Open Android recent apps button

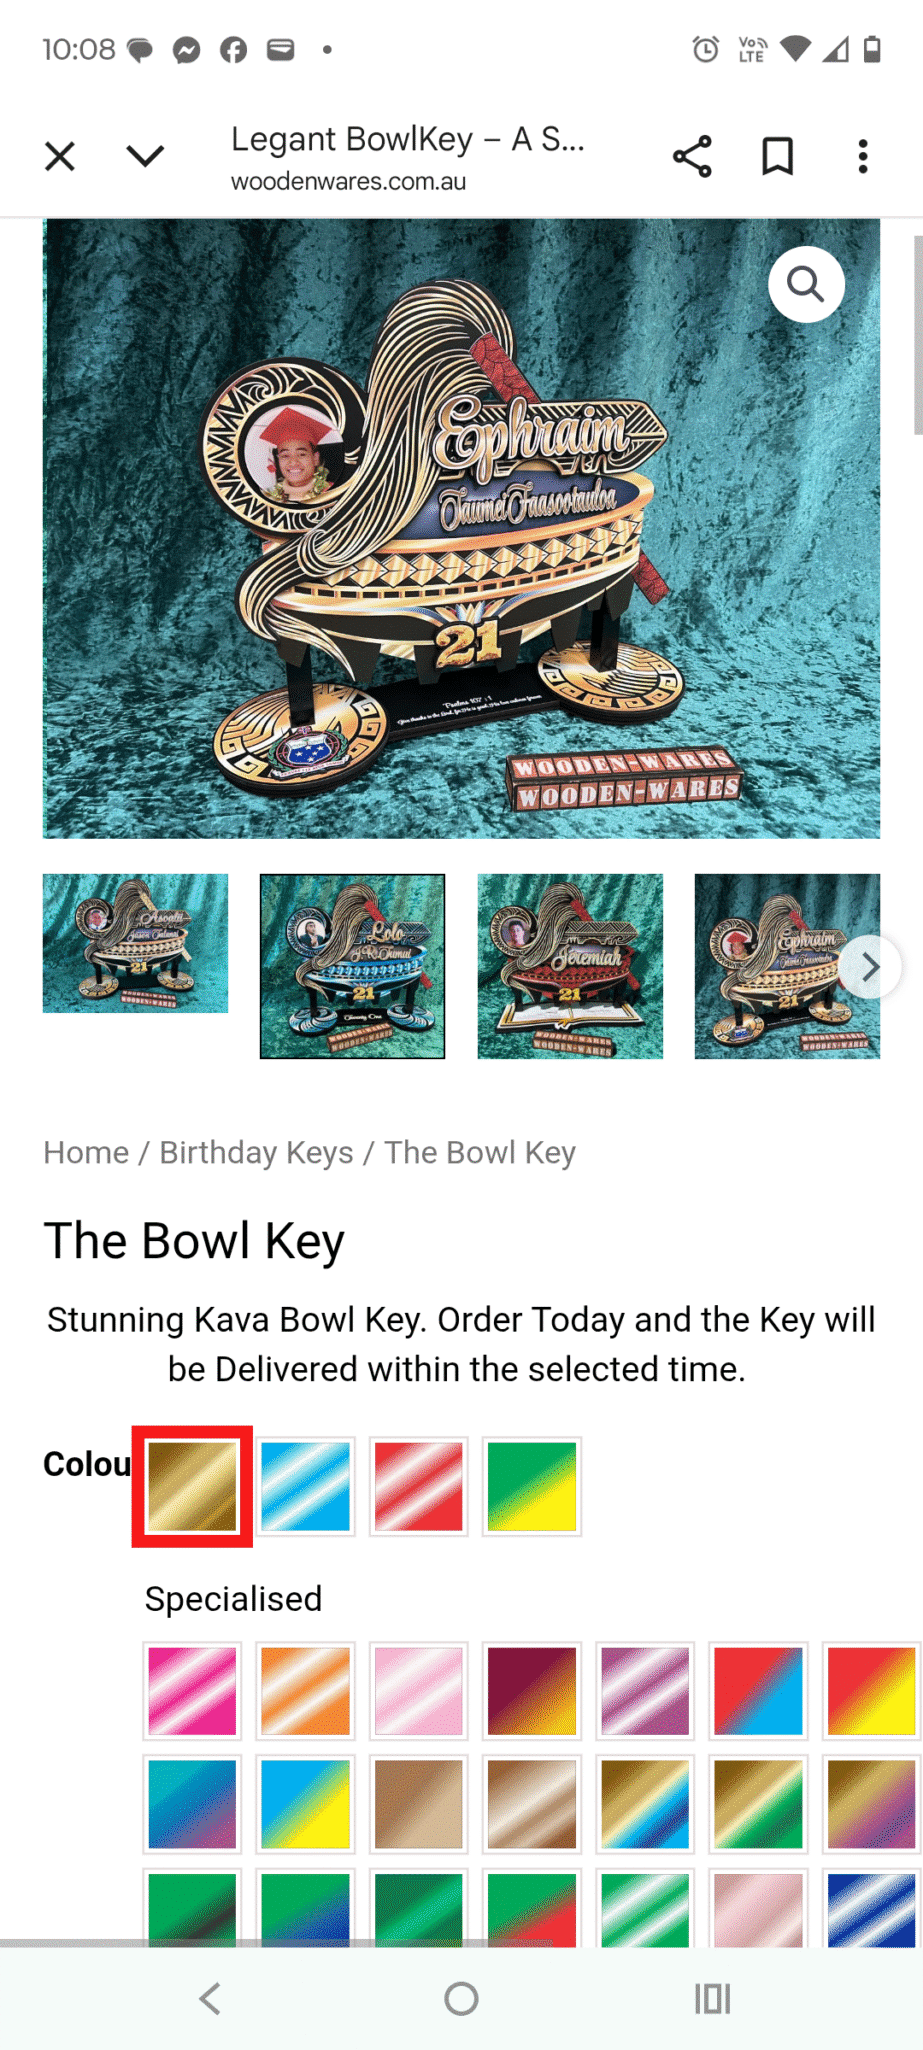click(713, 1999)
